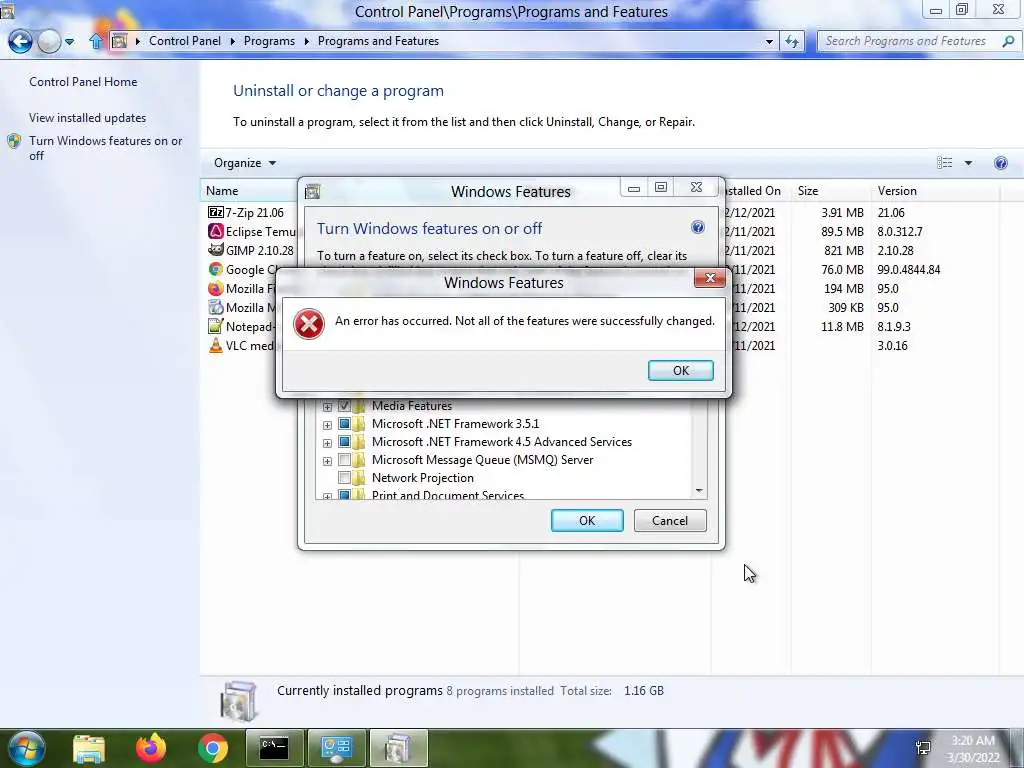Click the red error icon in dialog
This screenshot has height=768, width=1024.
[309, 323]
